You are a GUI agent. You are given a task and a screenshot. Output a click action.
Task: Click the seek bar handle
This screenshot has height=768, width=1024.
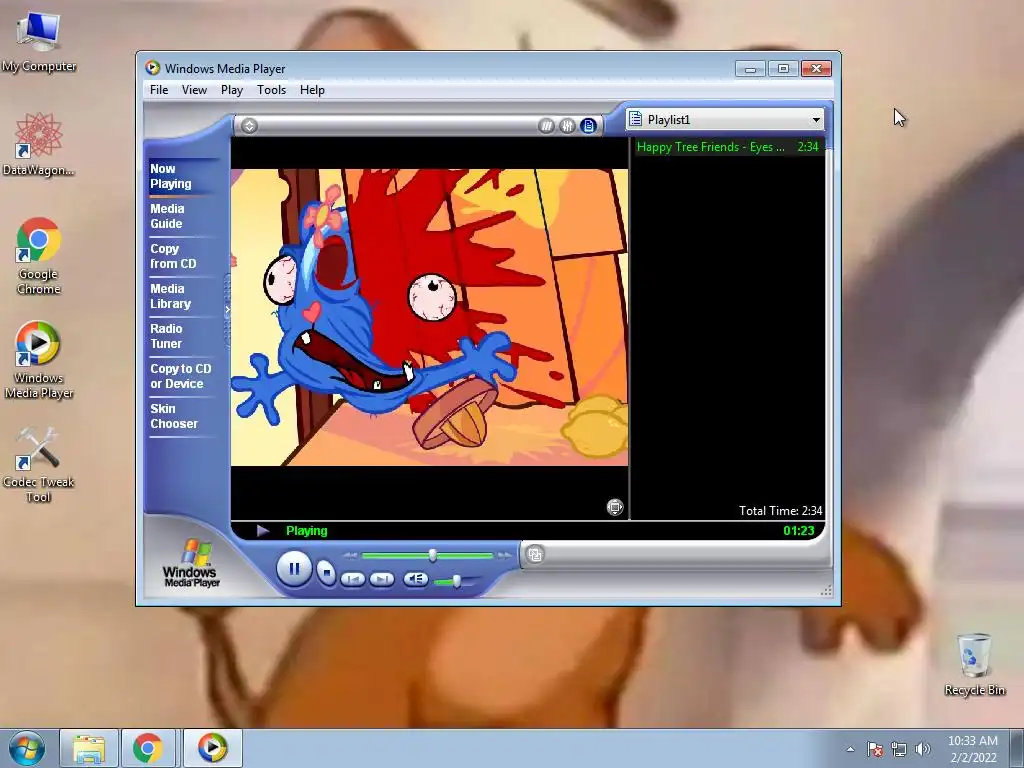[432, 555]
